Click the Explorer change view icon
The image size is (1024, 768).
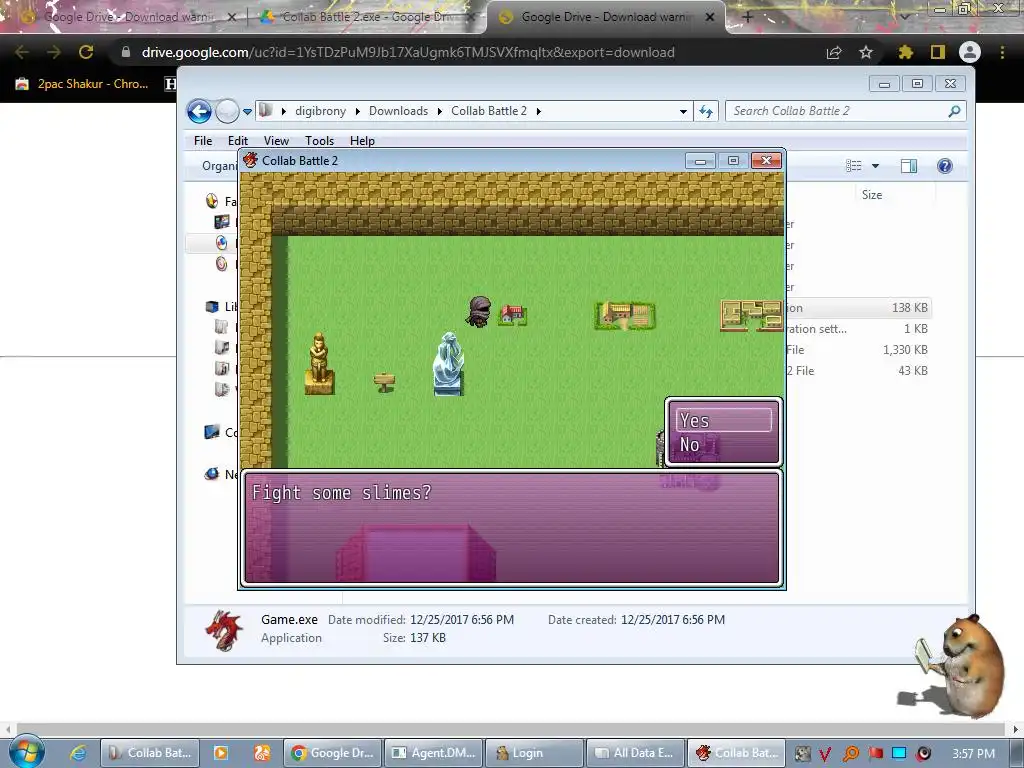(854, 166)
